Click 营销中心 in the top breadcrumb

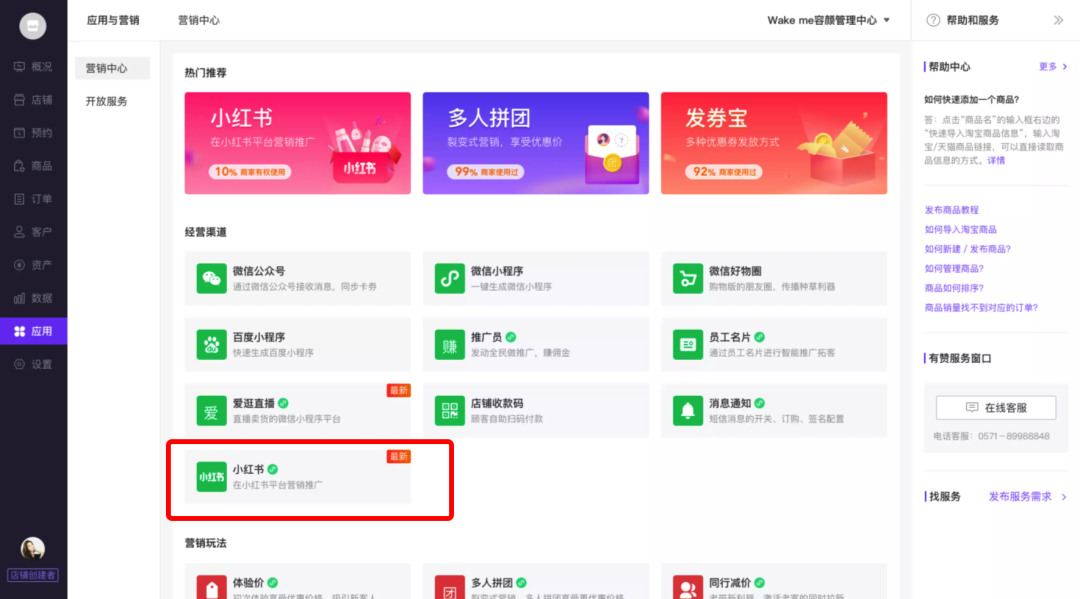pyautogui.click(x=198, y=20)
